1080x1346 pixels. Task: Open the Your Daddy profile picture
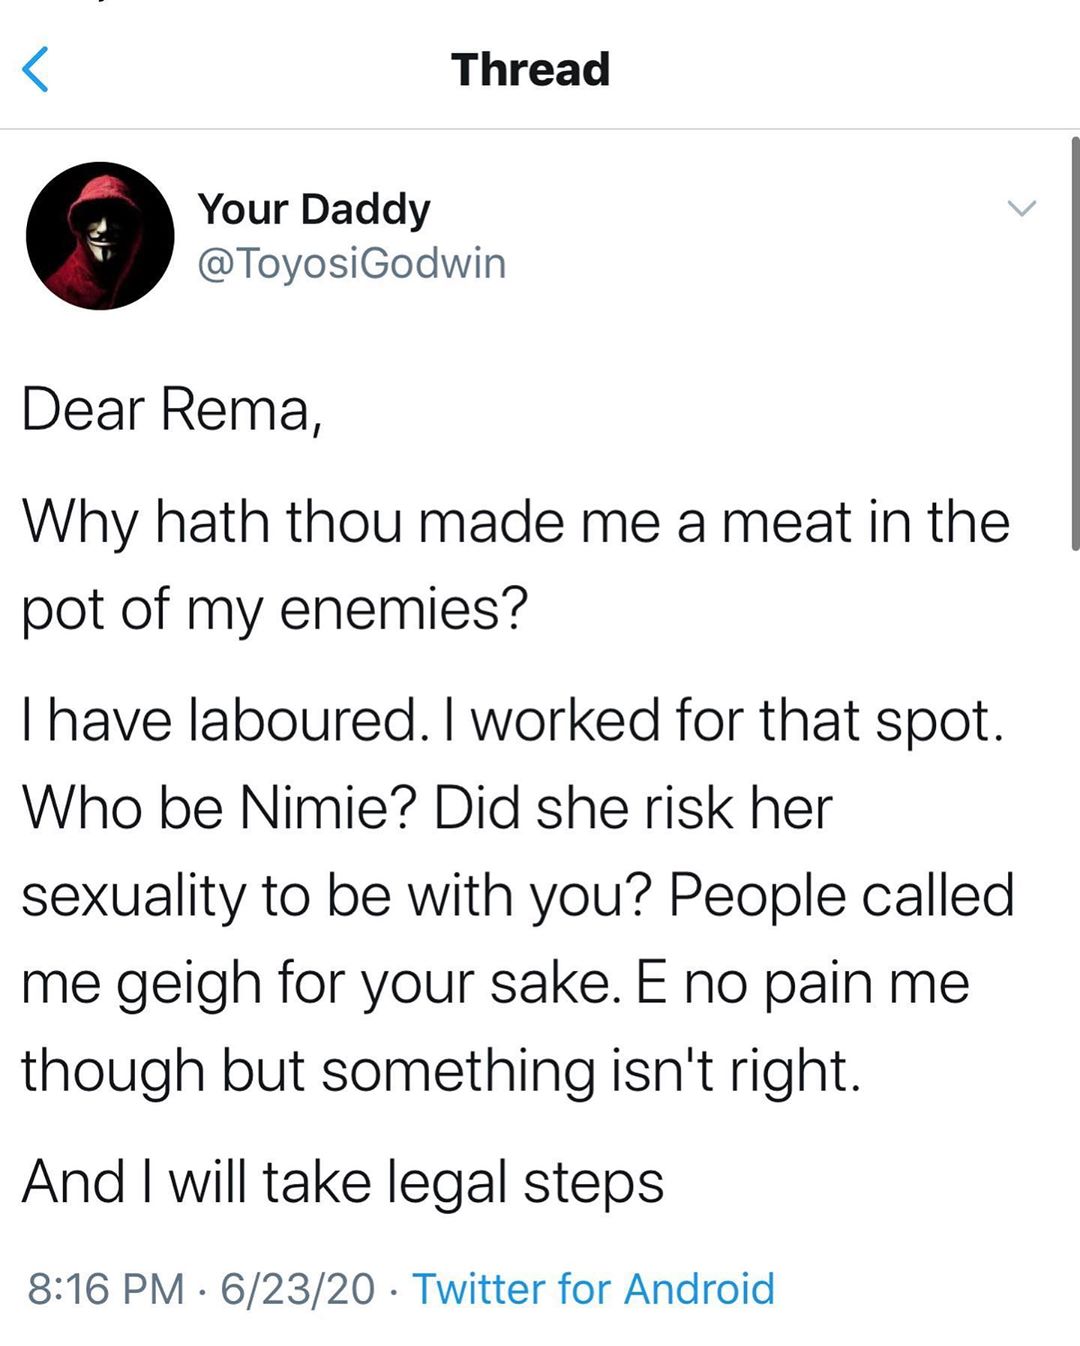click(100, 236)
